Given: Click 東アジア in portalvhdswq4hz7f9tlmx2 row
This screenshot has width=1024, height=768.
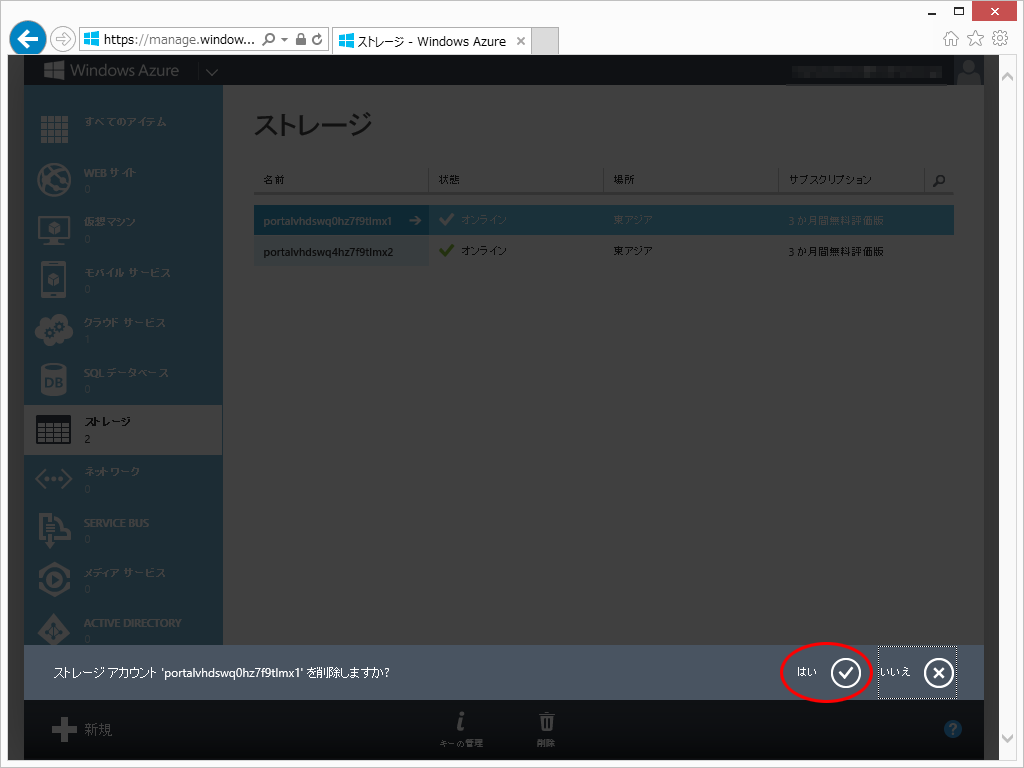Looking at the screenshot, I should pos(632,251).
